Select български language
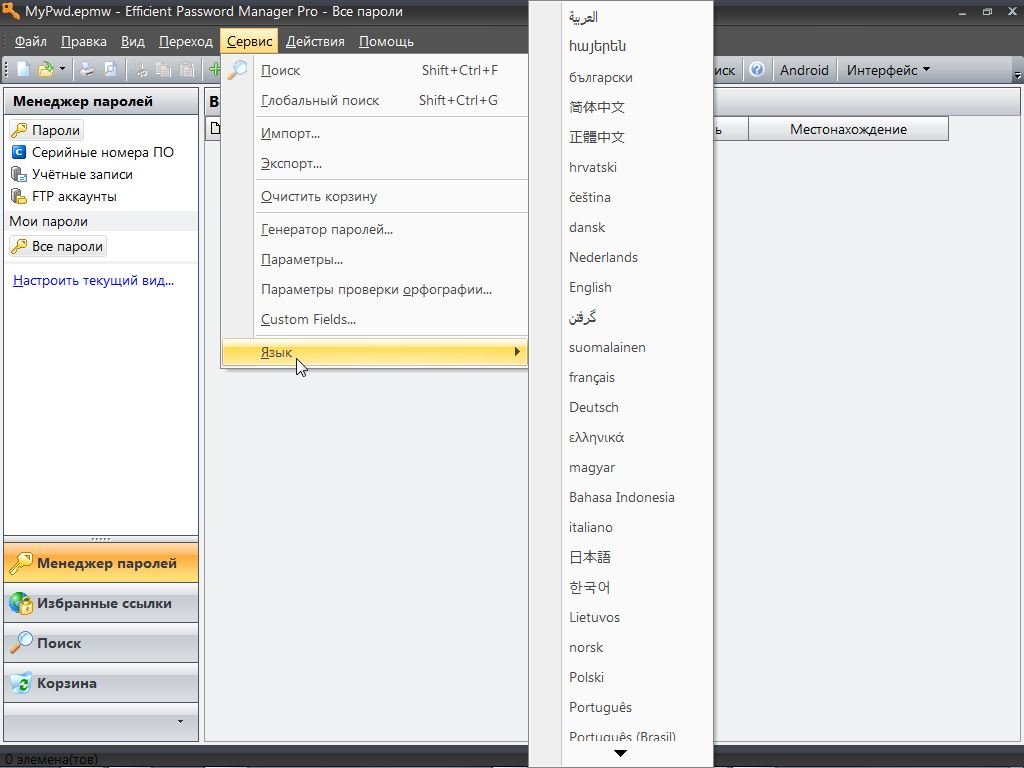 tap(621, 77)
